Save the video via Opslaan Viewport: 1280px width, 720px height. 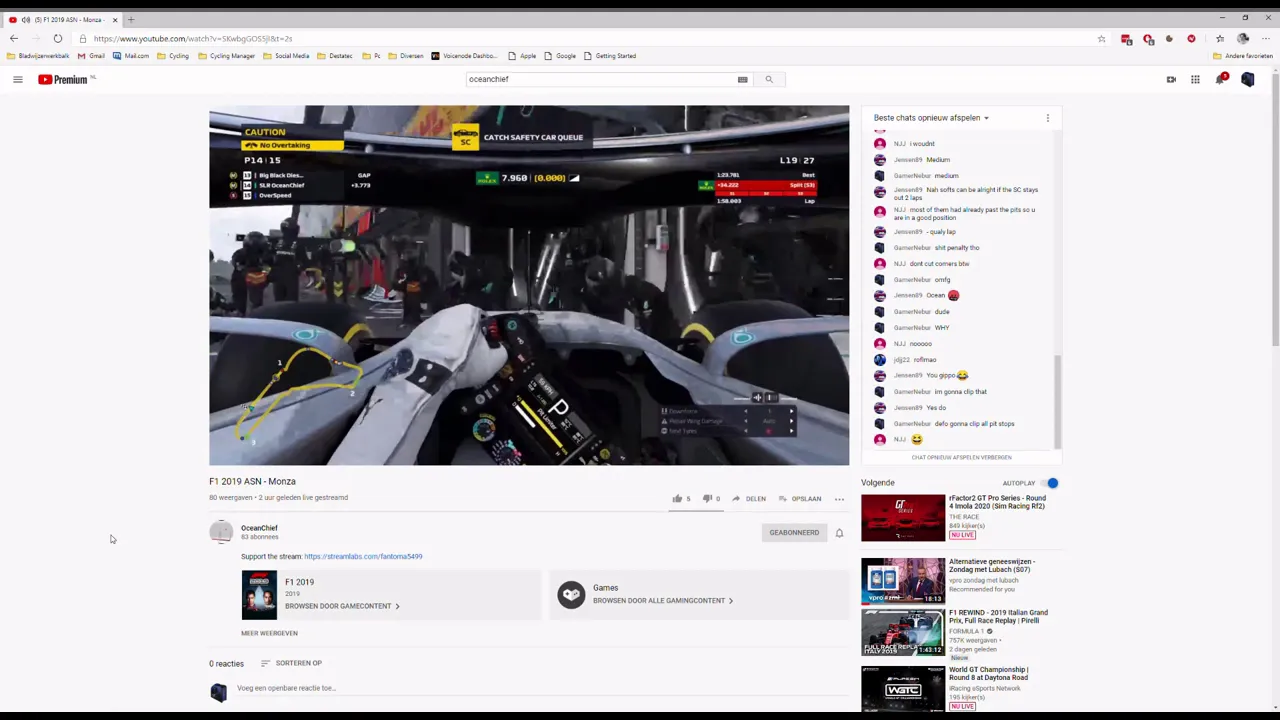point(799,498)
